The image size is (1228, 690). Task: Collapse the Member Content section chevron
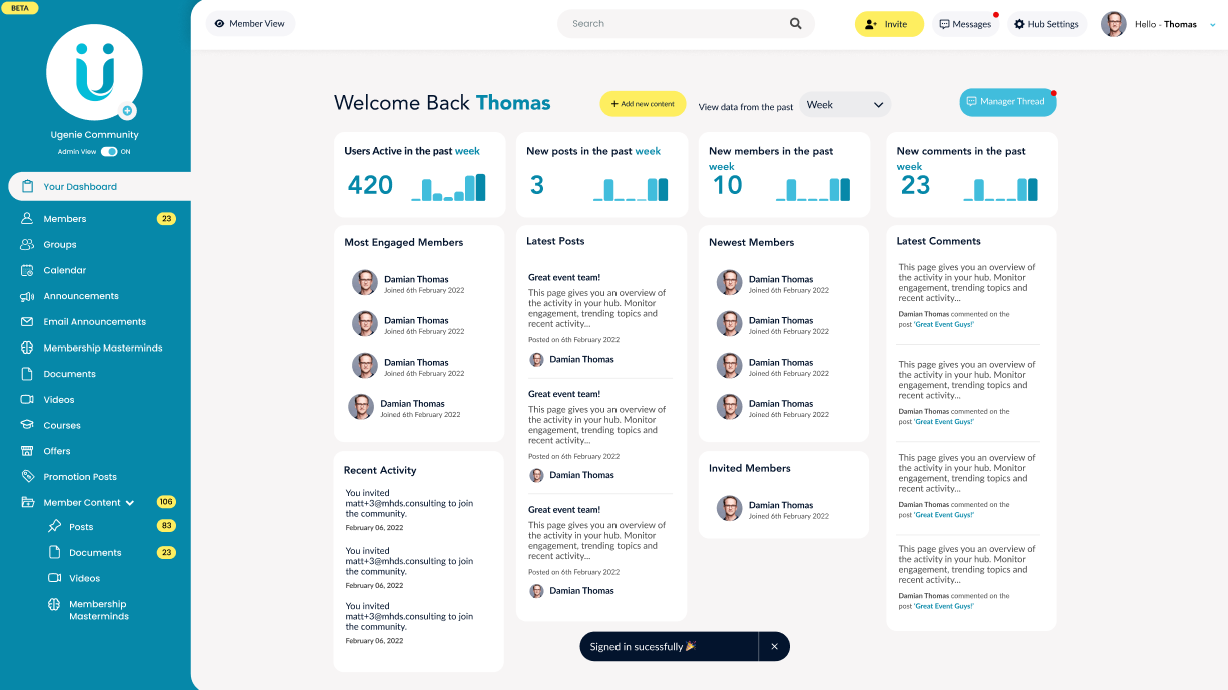click(x=130, y=503)
